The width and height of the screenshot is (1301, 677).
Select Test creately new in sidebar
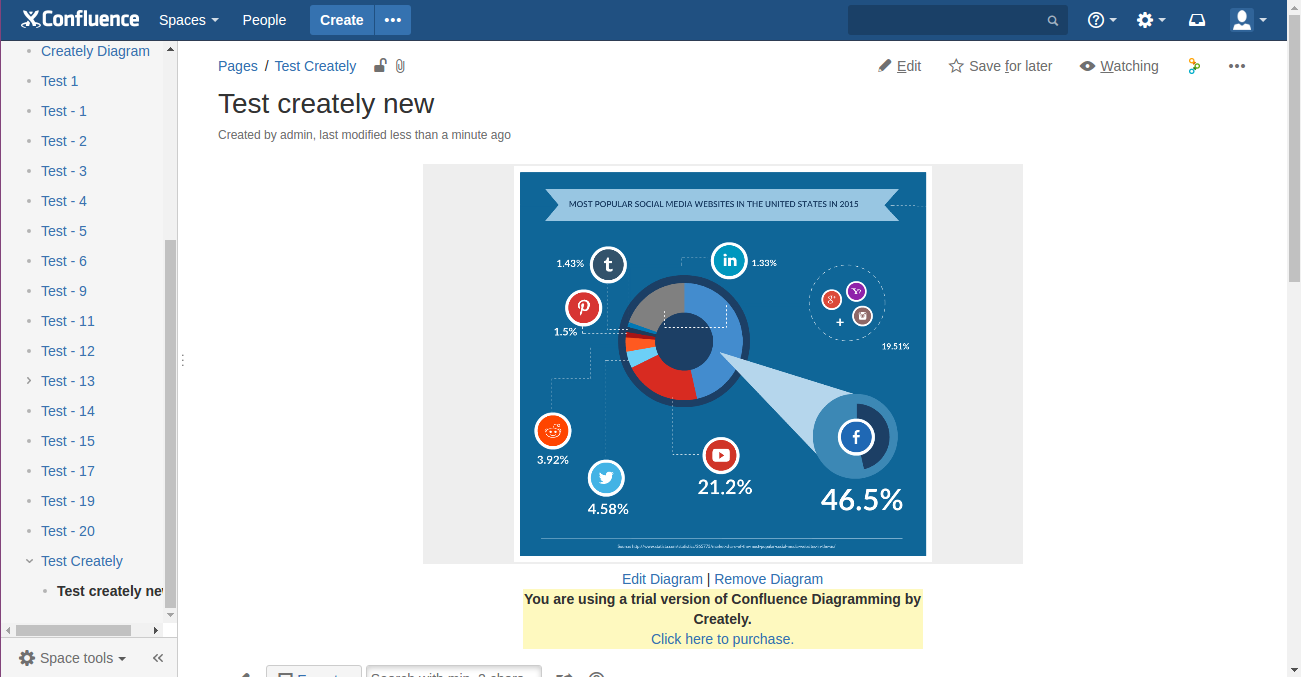110,591
